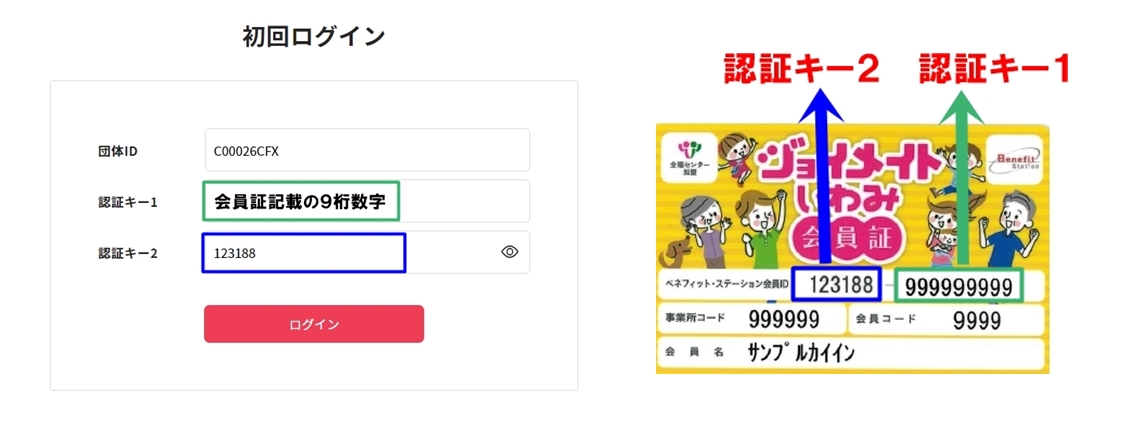
Task: Click the red 認証キー2 heading label
Action: click(801, 70)
